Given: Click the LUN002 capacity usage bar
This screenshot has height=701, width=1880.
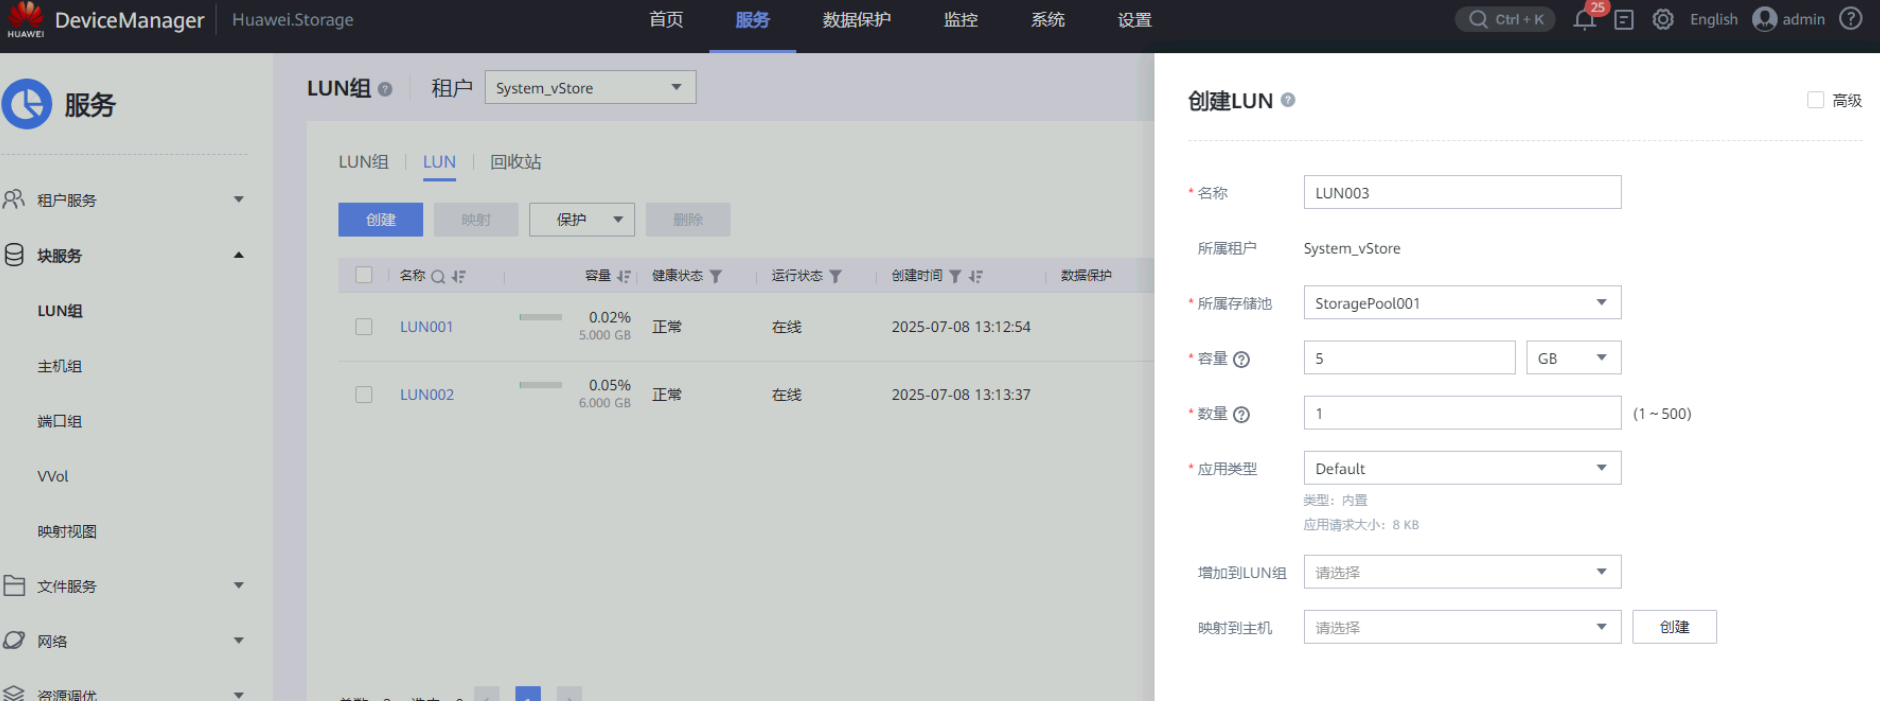Looking at the screenshot, I should (x=540, y=385).
